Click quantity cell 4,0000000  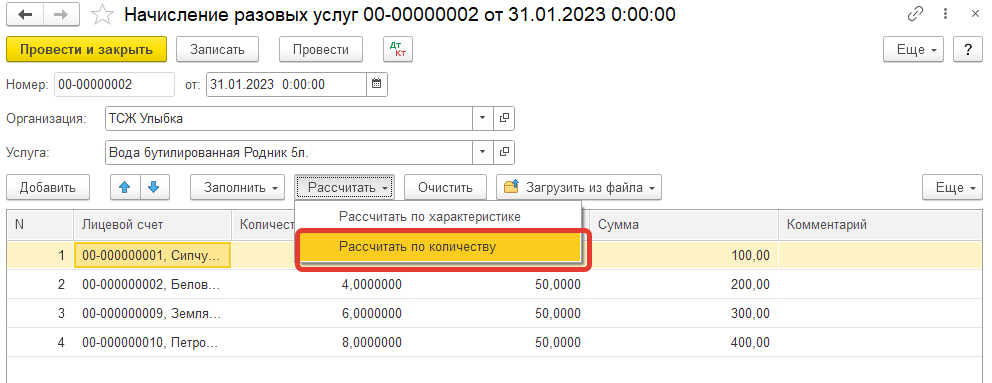coord(321,285)
